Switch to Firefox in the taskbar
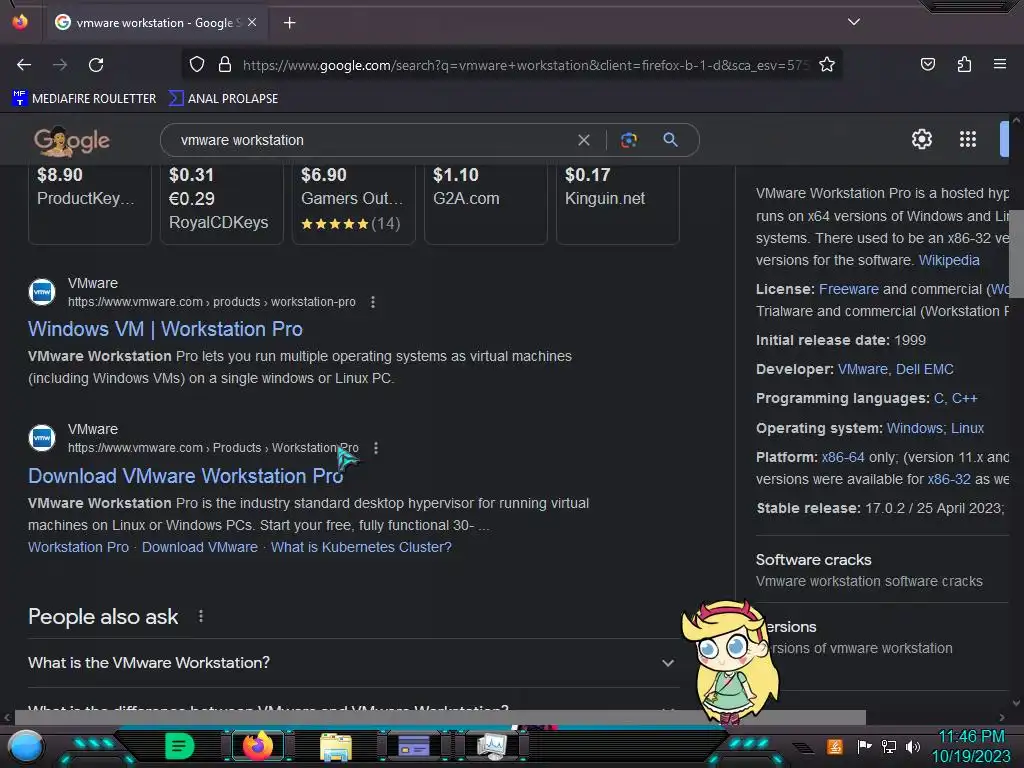 pos(257,746)
